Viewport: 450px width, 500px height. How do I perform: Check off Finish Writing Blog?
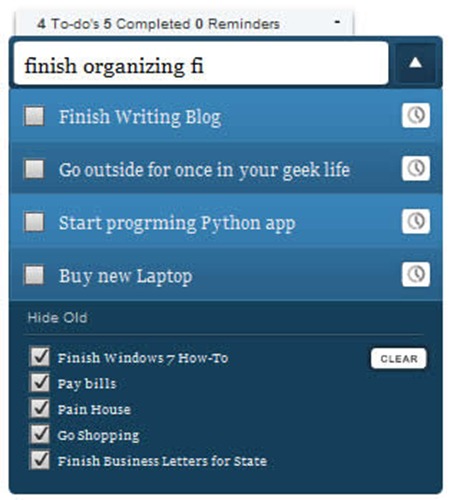34,116
